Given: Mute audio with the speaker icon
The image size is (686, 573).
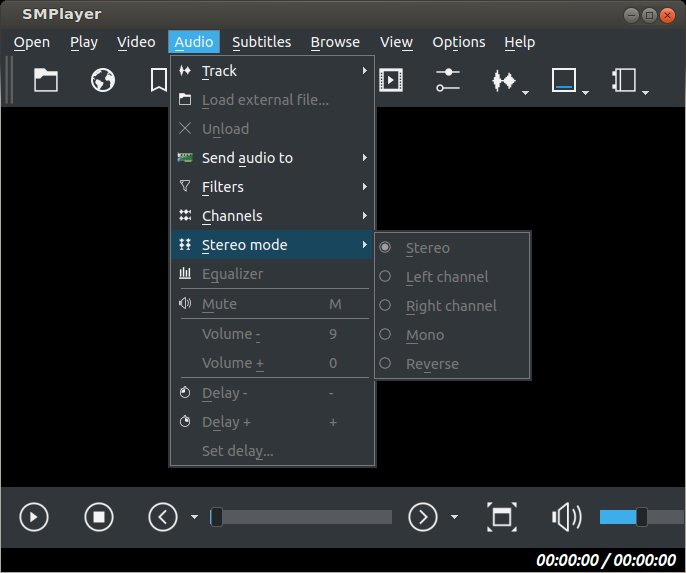Looking at the screenshot, I should pyautogui.click(x=566, y=517).
